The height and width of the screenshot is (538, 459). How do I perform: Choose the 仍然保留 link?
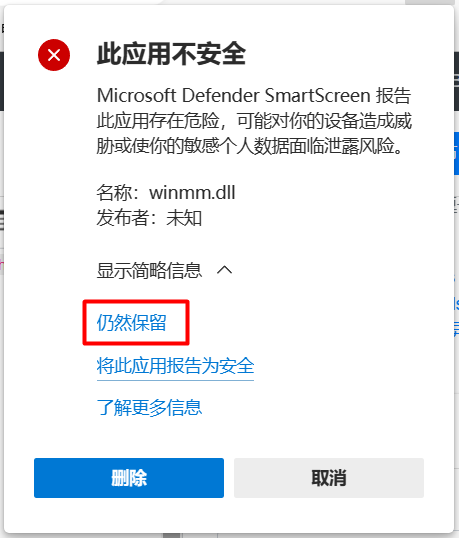tap(132, 323)
